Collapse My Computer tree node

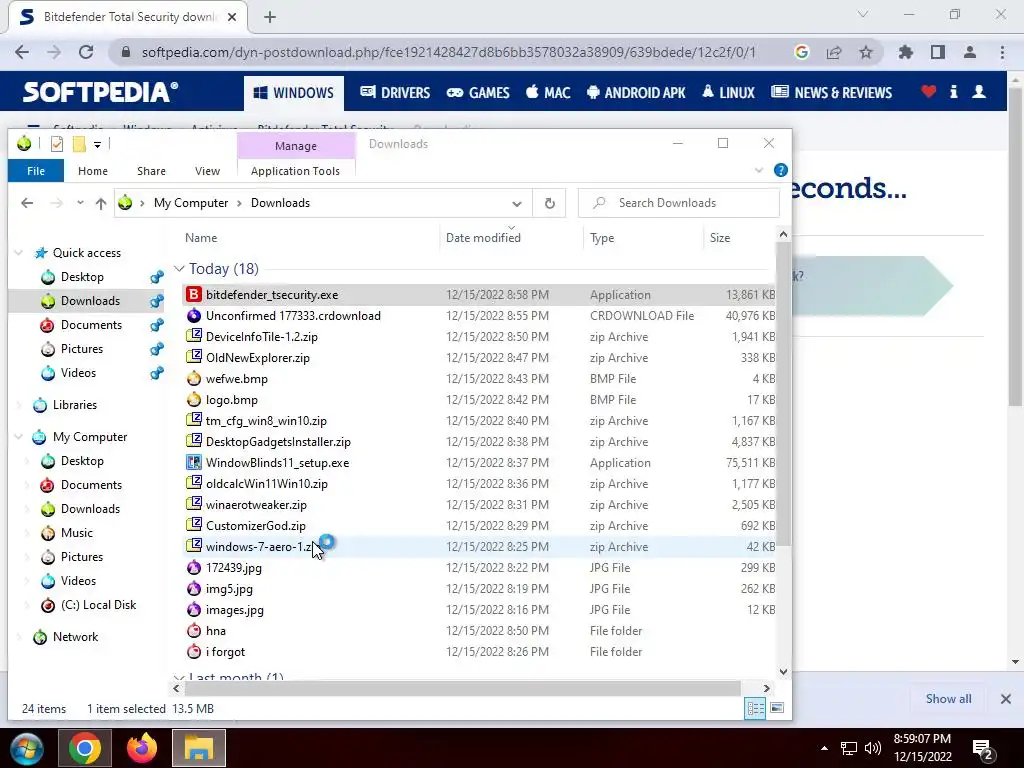[x=19, y=437]
